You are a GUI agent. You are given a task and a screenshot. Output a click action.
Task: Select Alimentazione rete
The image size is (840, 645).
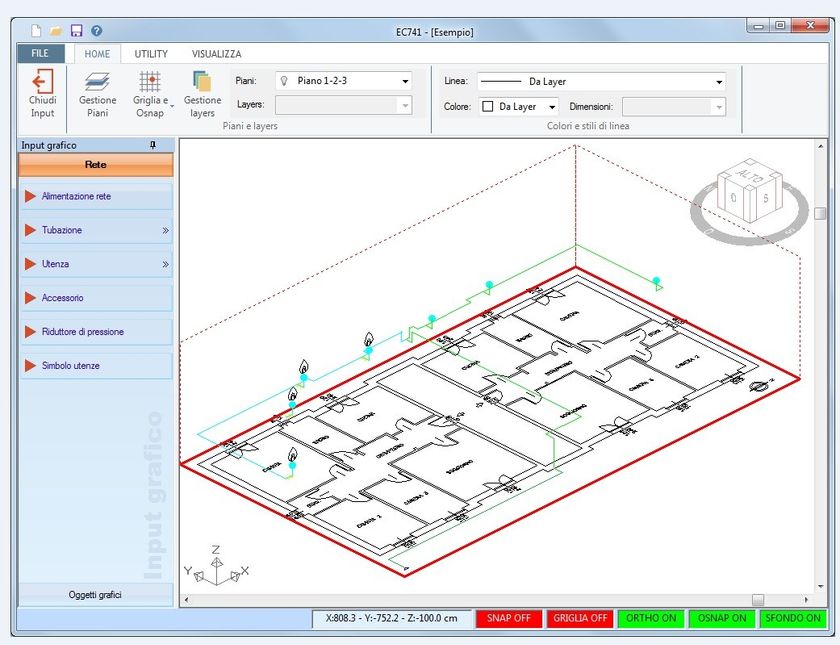96,197
